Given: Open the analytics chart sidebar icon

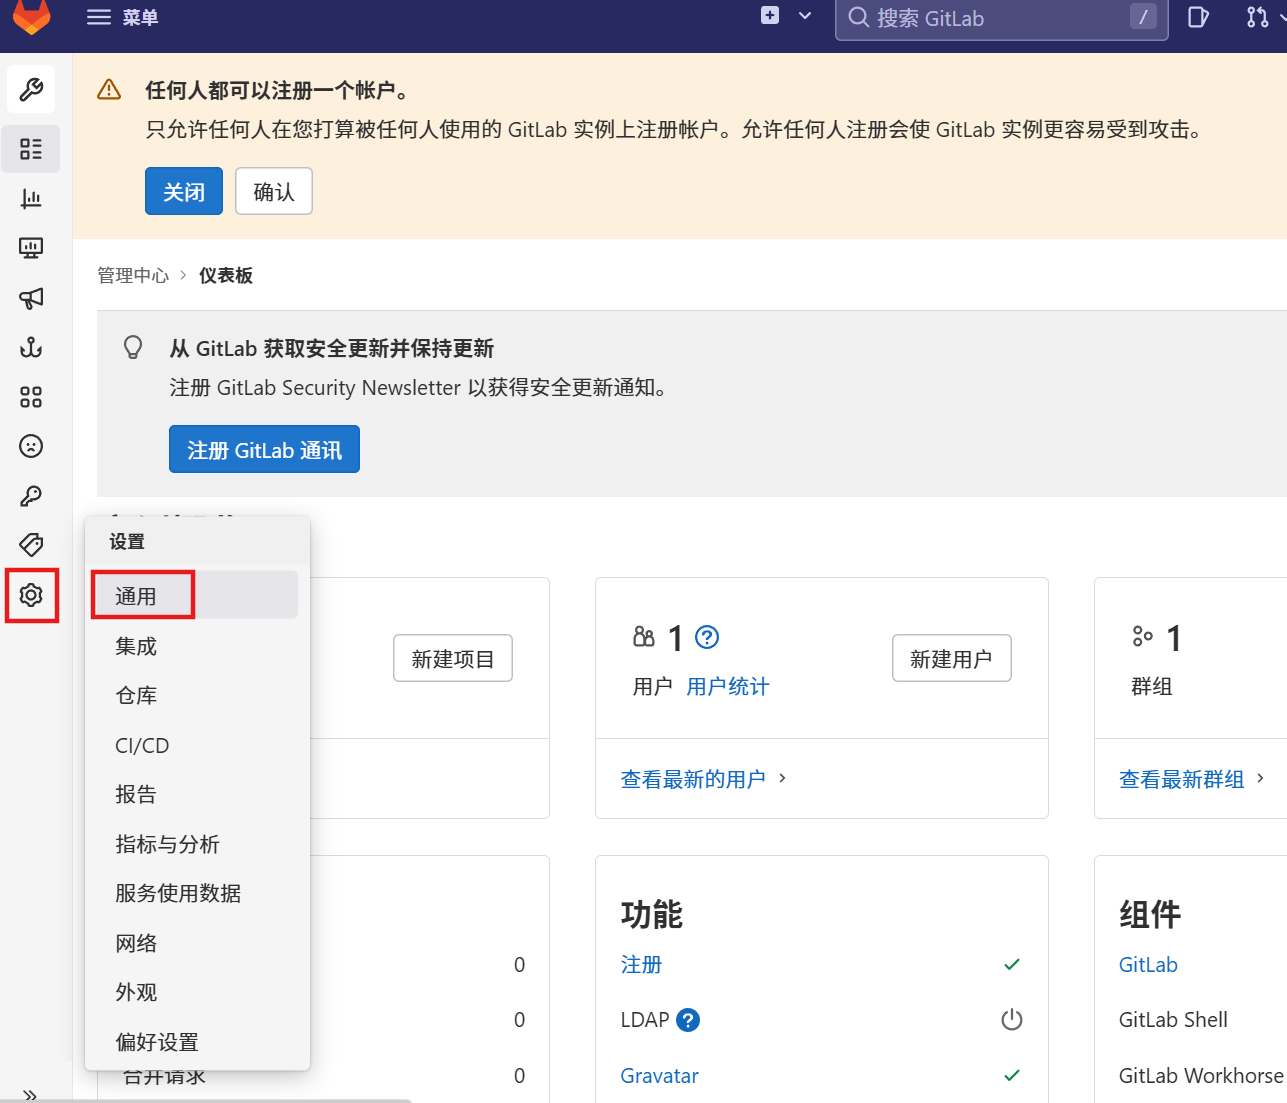Looking at the screenshot, I should 31,199.
